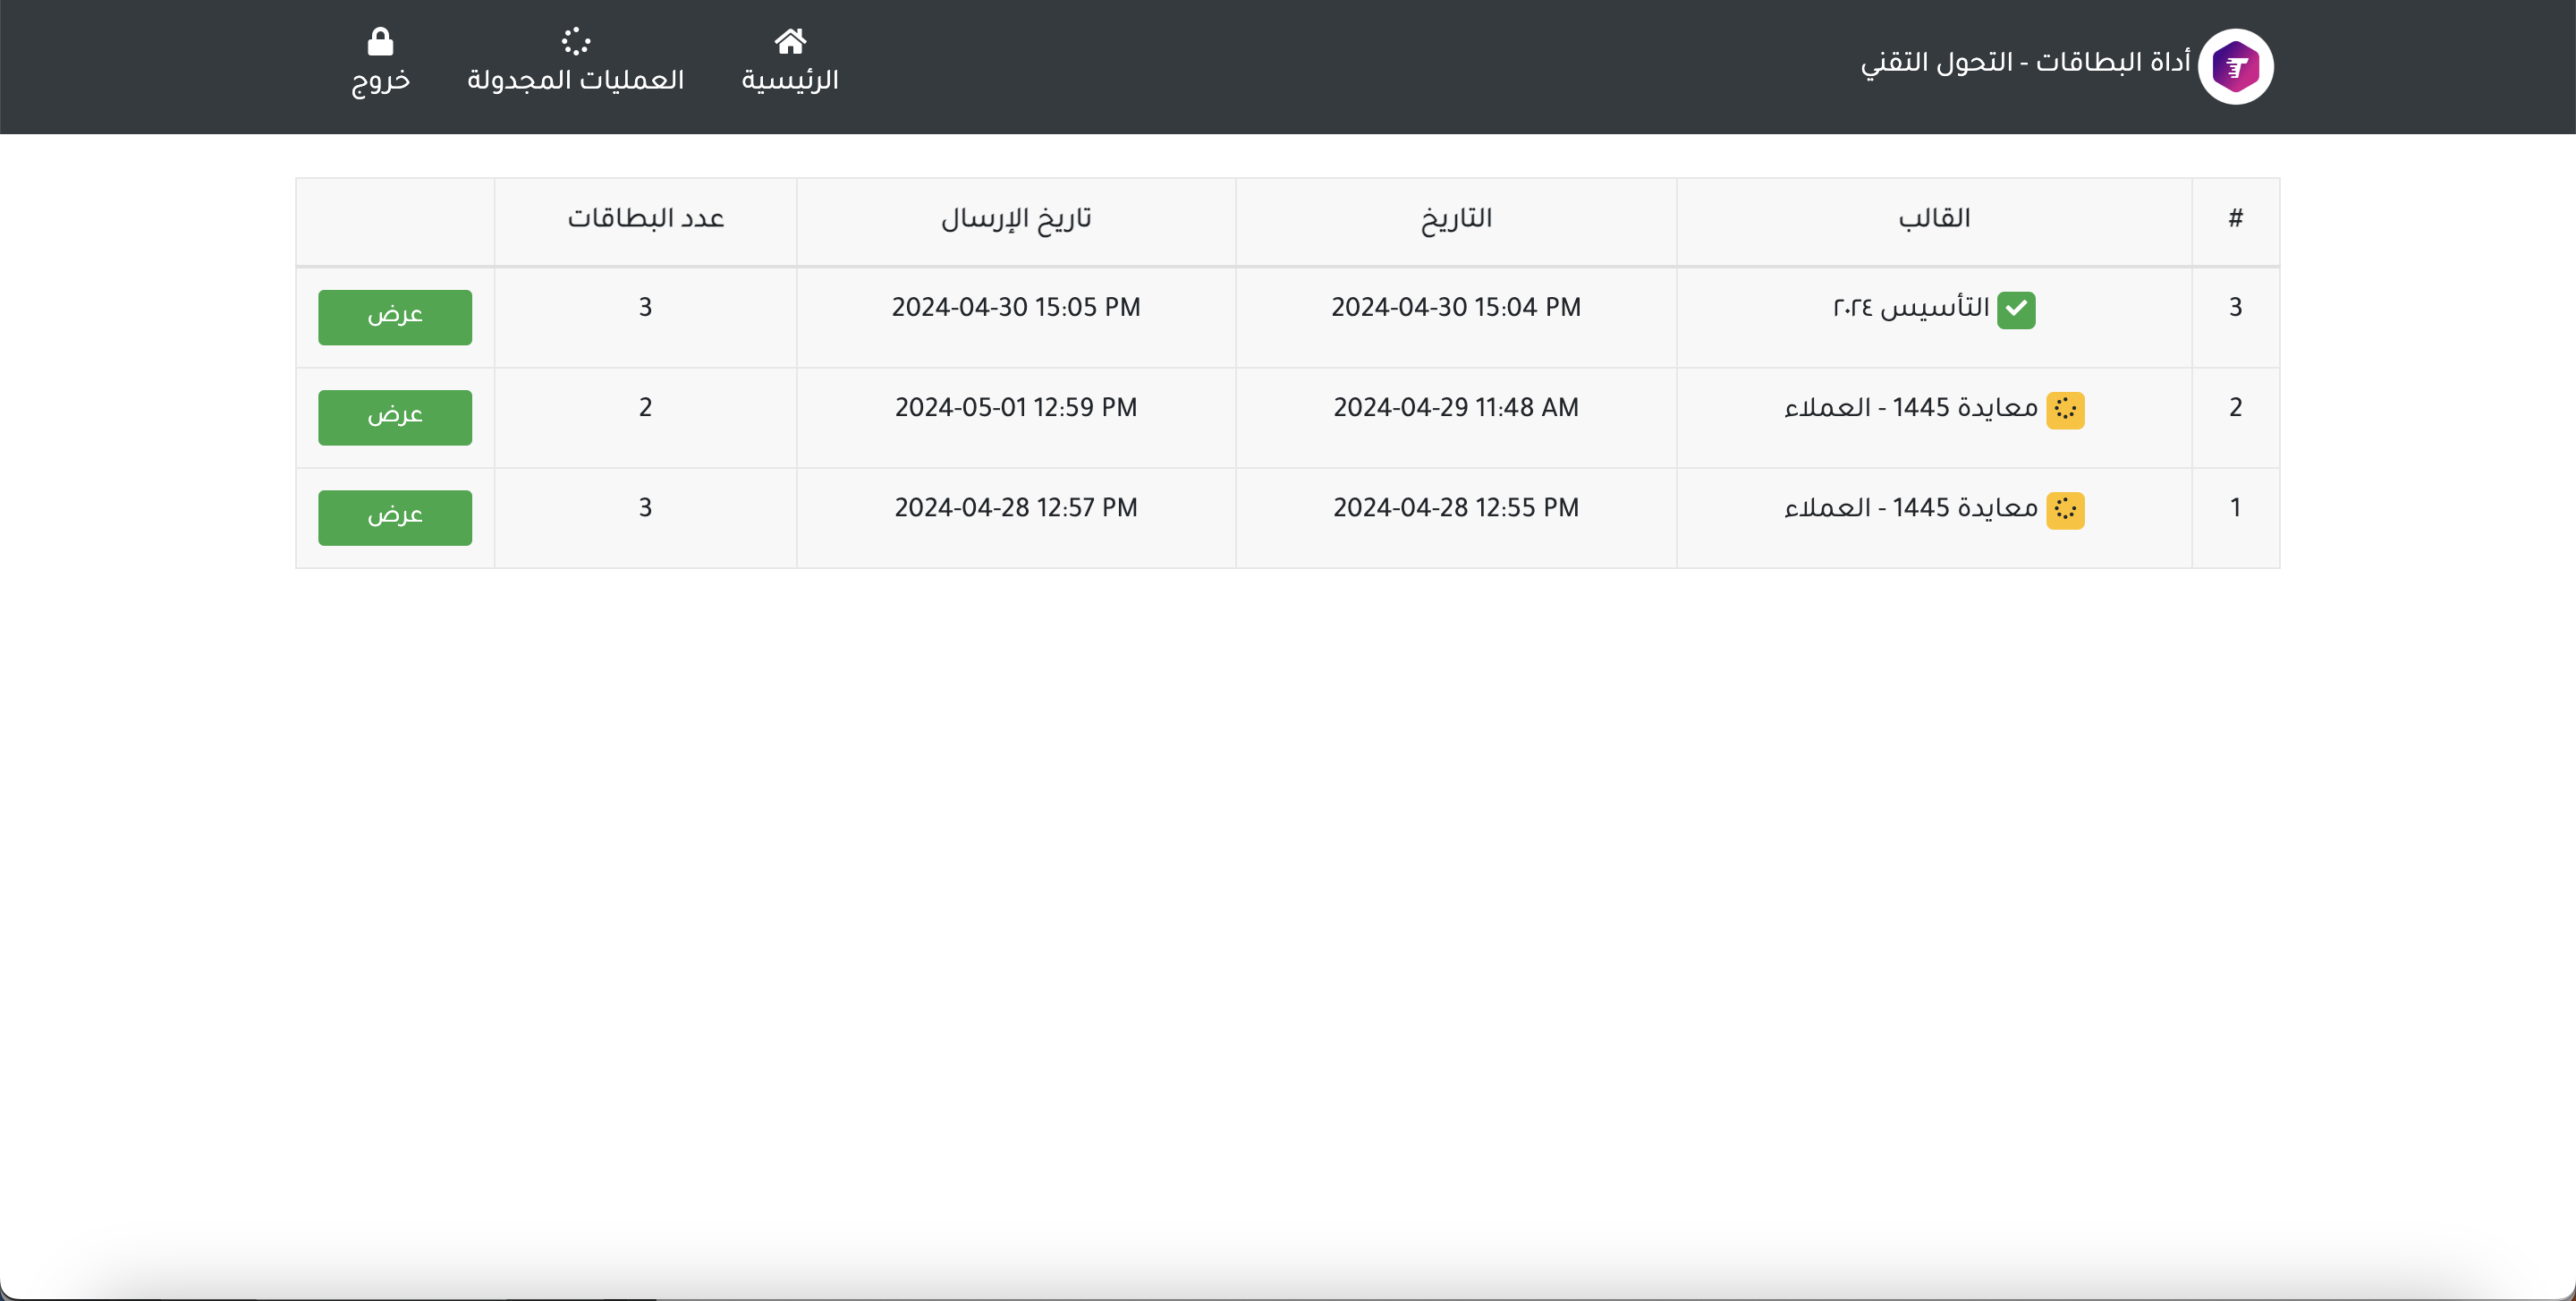Click the purple app logo icon
2576x1301 pixels.
(x=2235, y=67)
